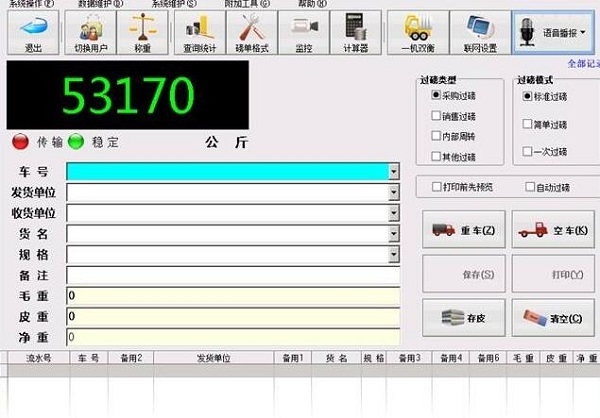Click the 备用6 column header
Screen dimensions: 600x418
(488, 358)
